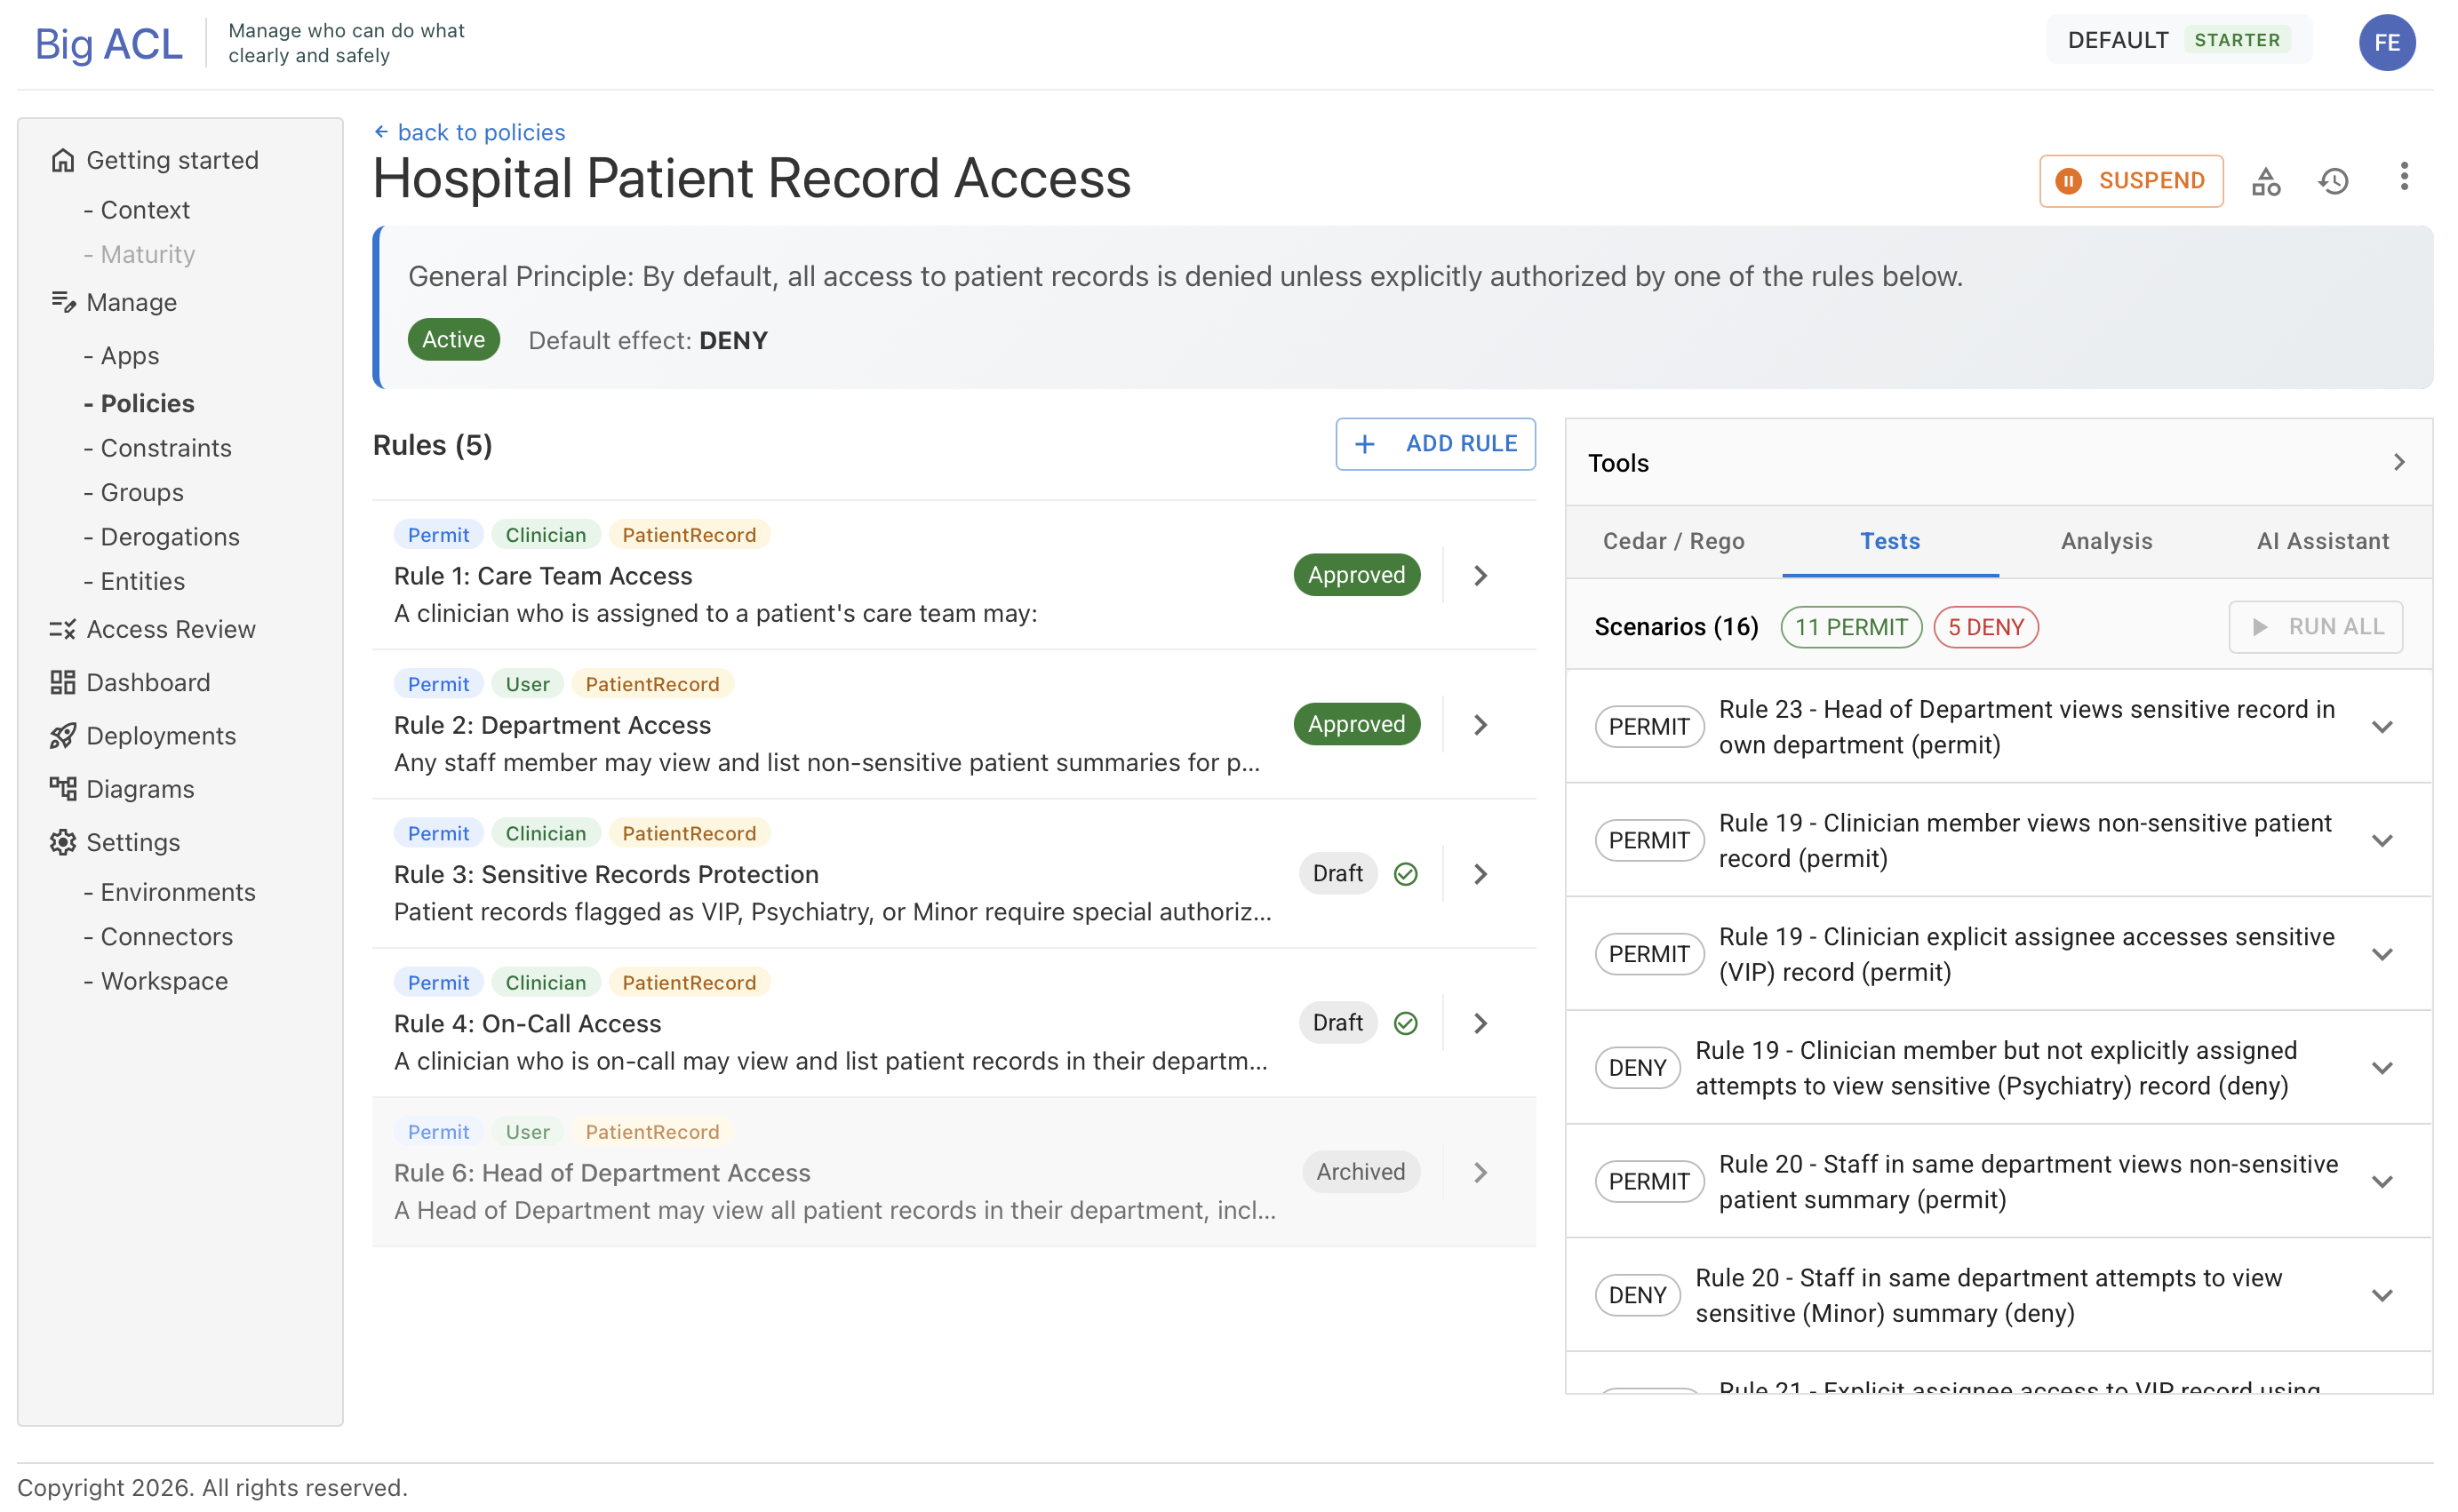Screen dimensions: 2458x1512
Task: Click the Dashboard grid icon
Action: pos(62,682)
